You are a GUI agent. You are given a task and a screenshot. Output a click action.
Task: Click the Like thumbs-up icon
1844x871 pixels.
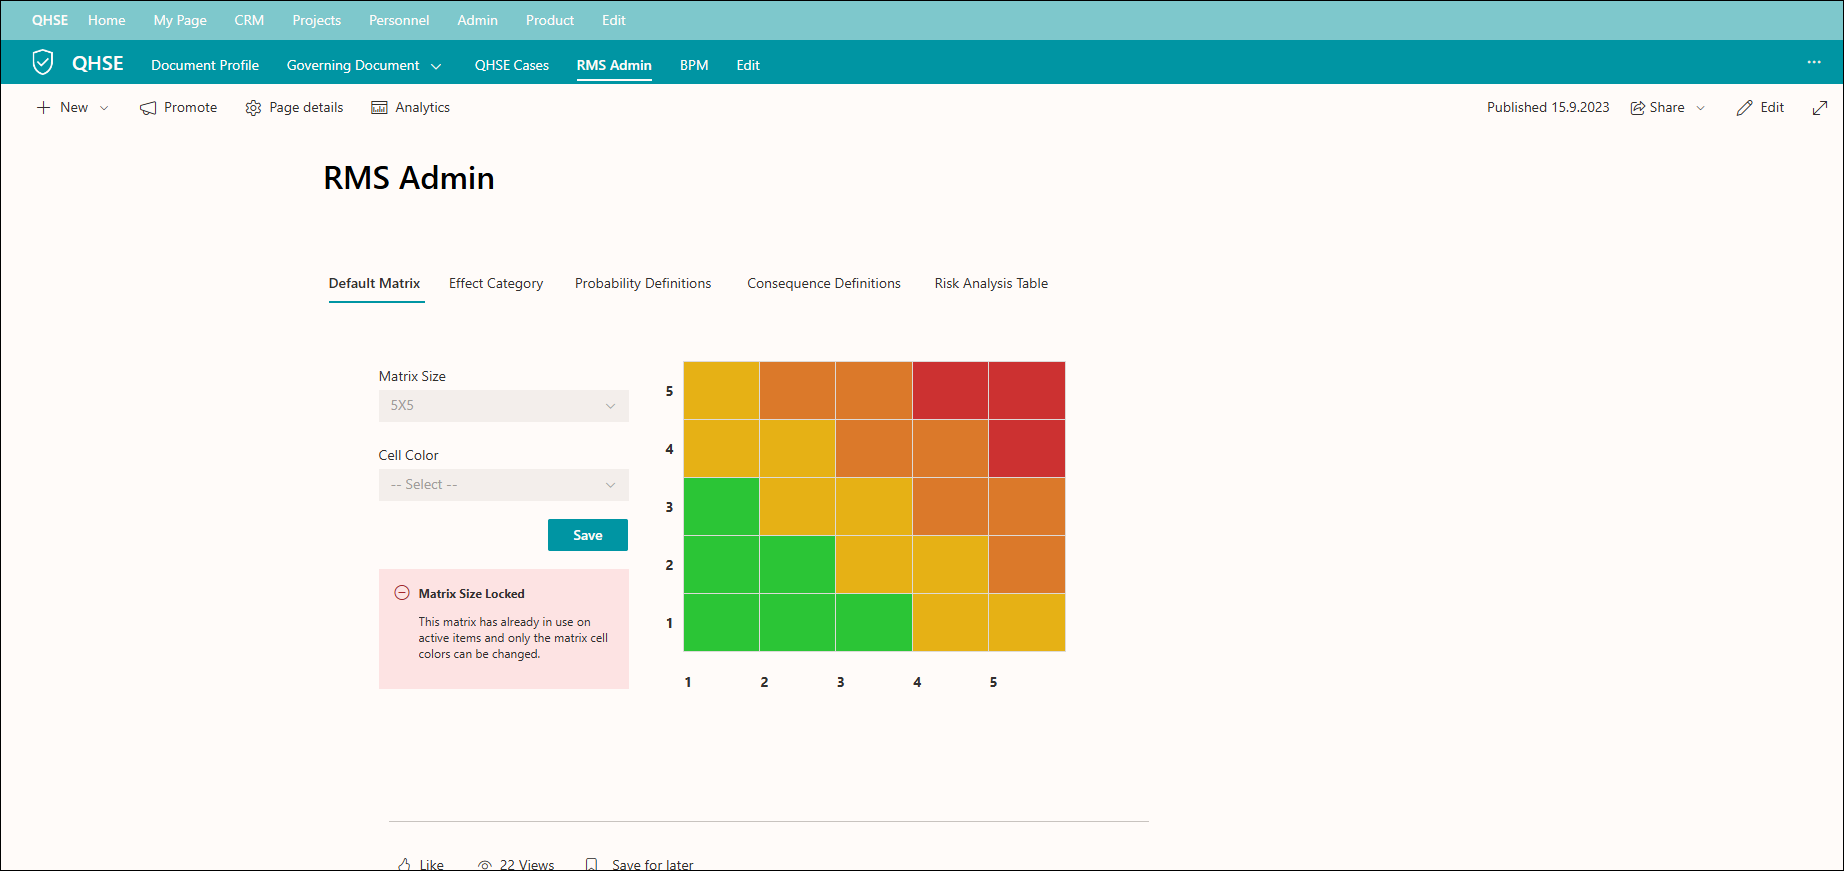click(x=404, y=864)
